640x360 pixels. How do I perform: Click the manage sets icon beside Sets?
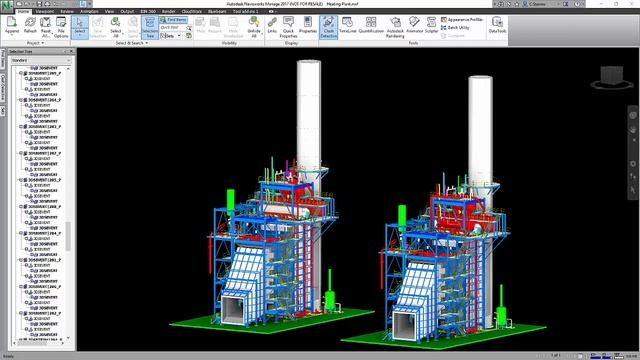point(189,36)
